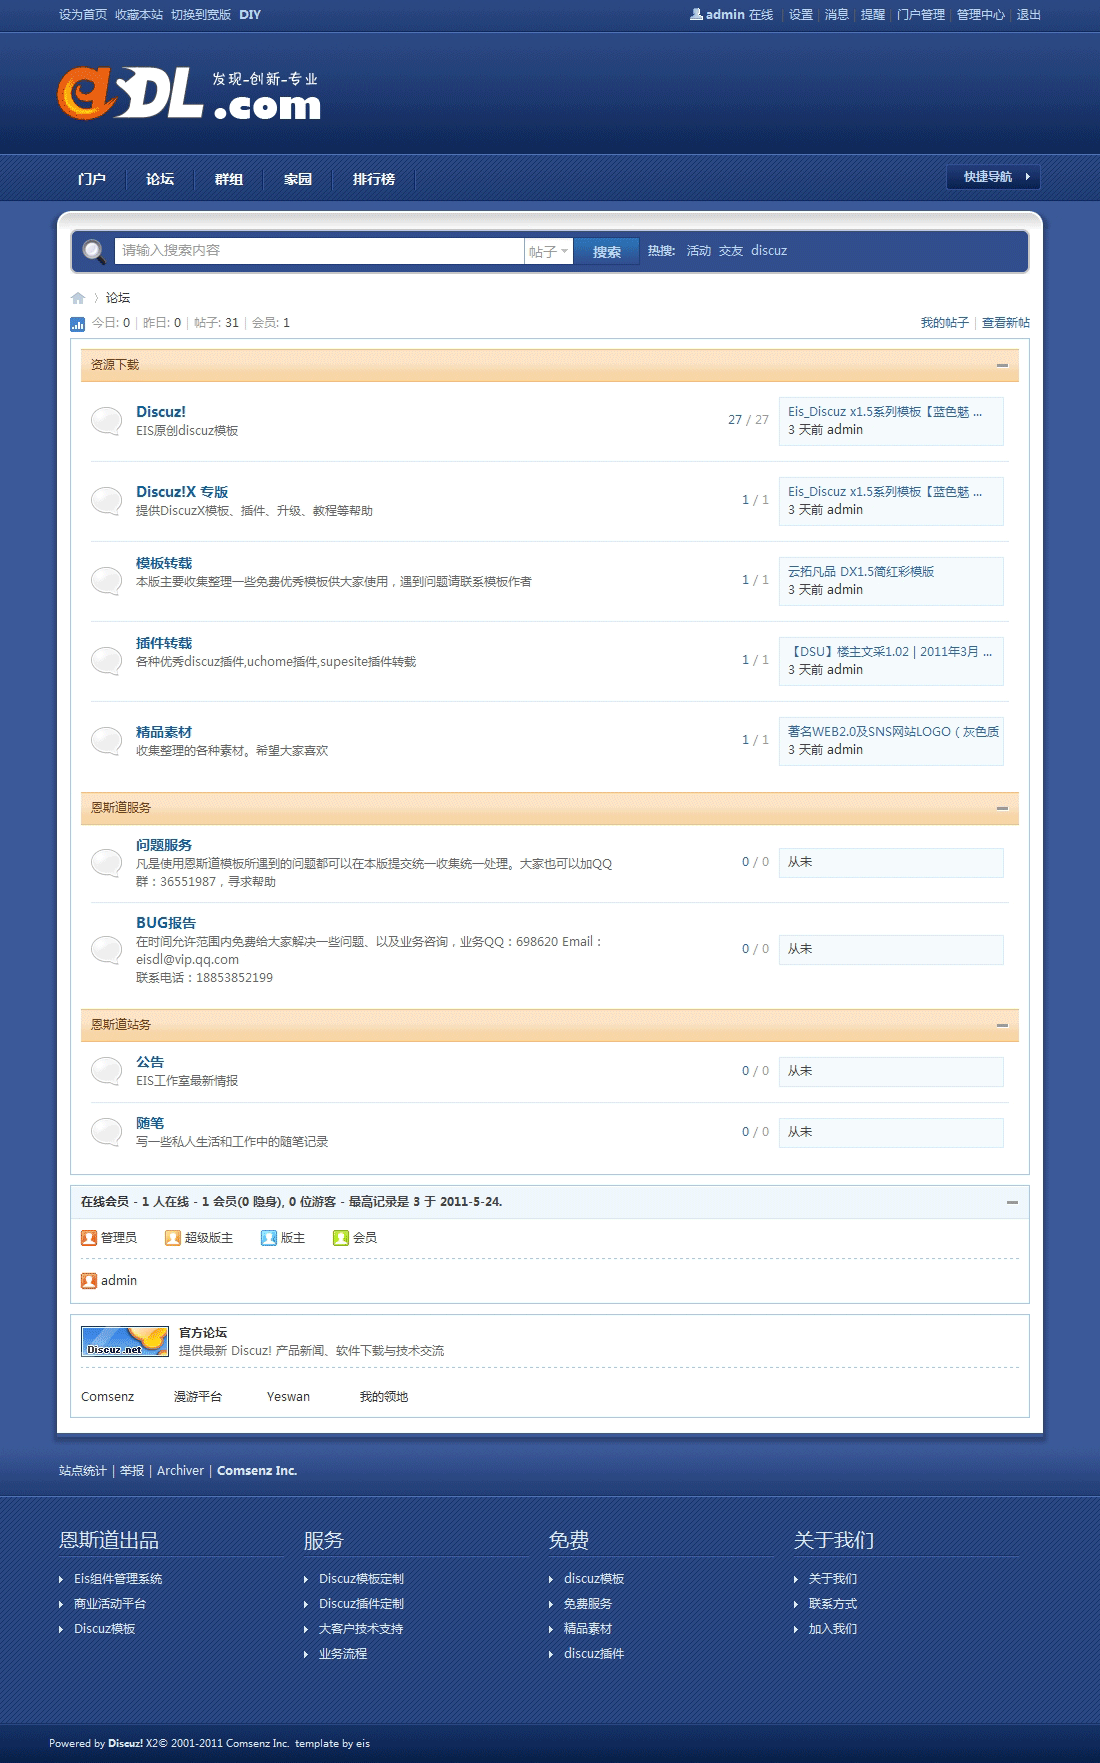Click the speech bubble icon beside Discuz!
This screenshot has height=1763, width=1100.
click(x=106, y=421)
